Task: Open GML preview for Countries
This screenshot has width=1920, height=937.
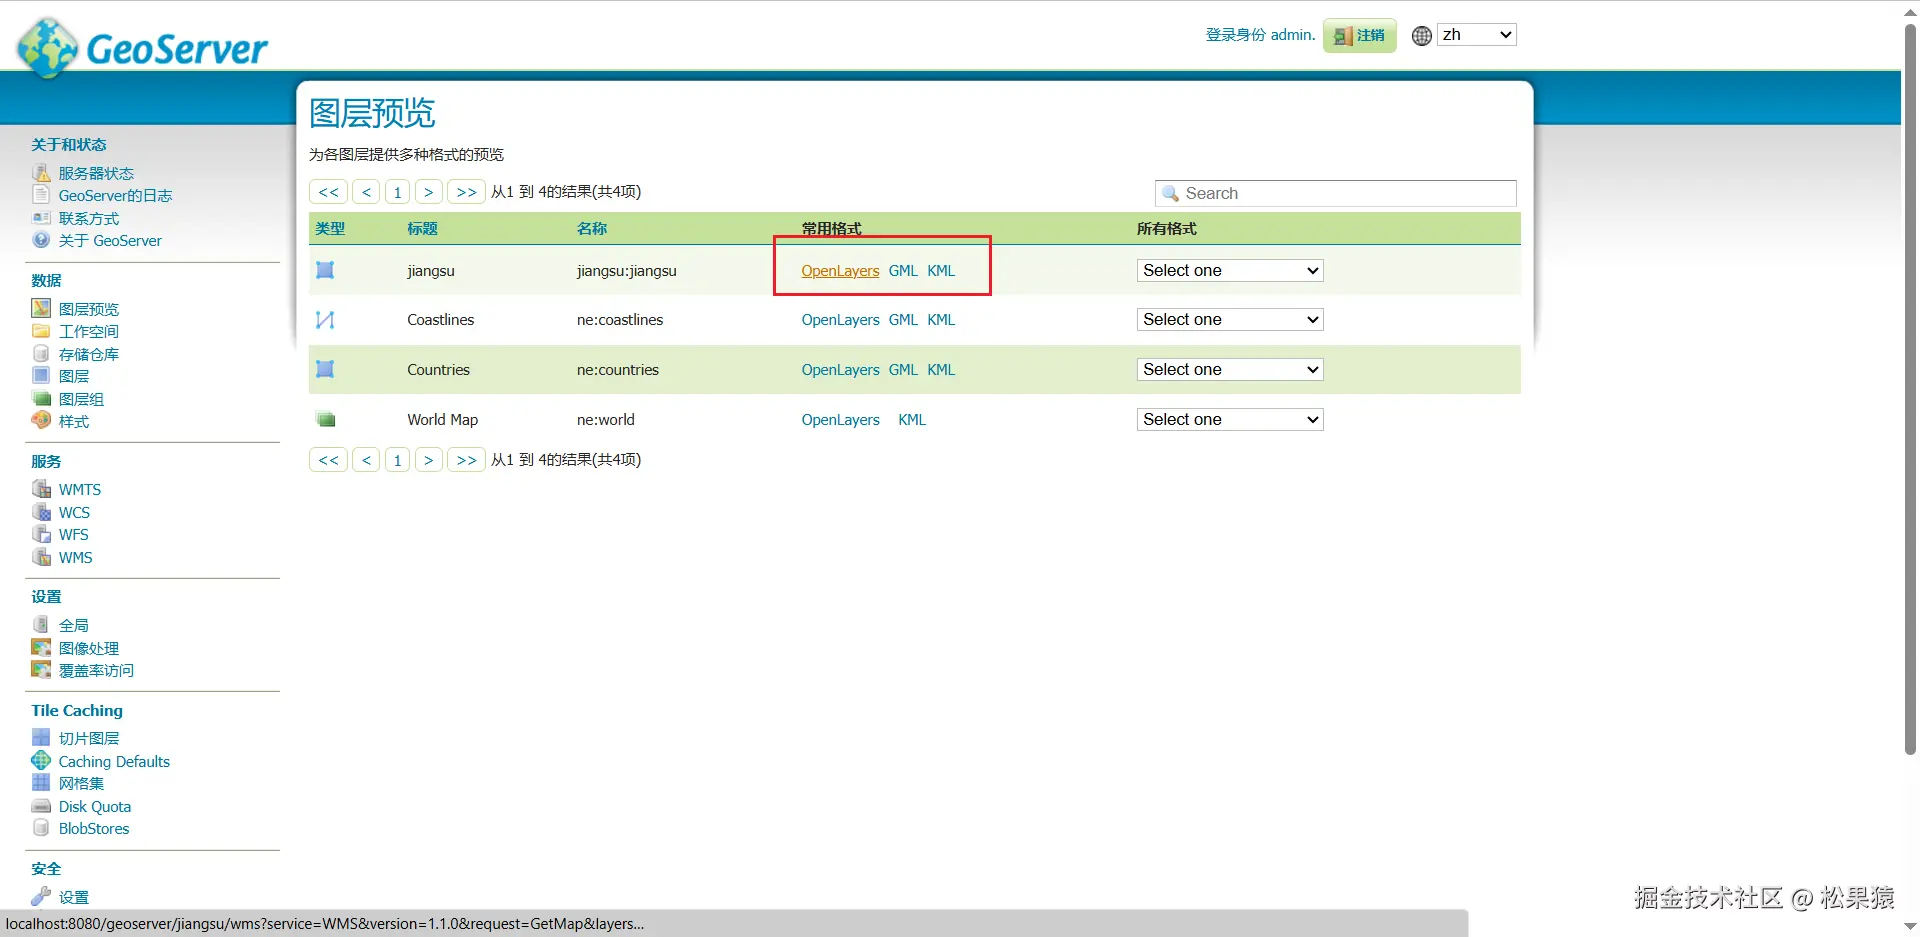Action: 903,369
